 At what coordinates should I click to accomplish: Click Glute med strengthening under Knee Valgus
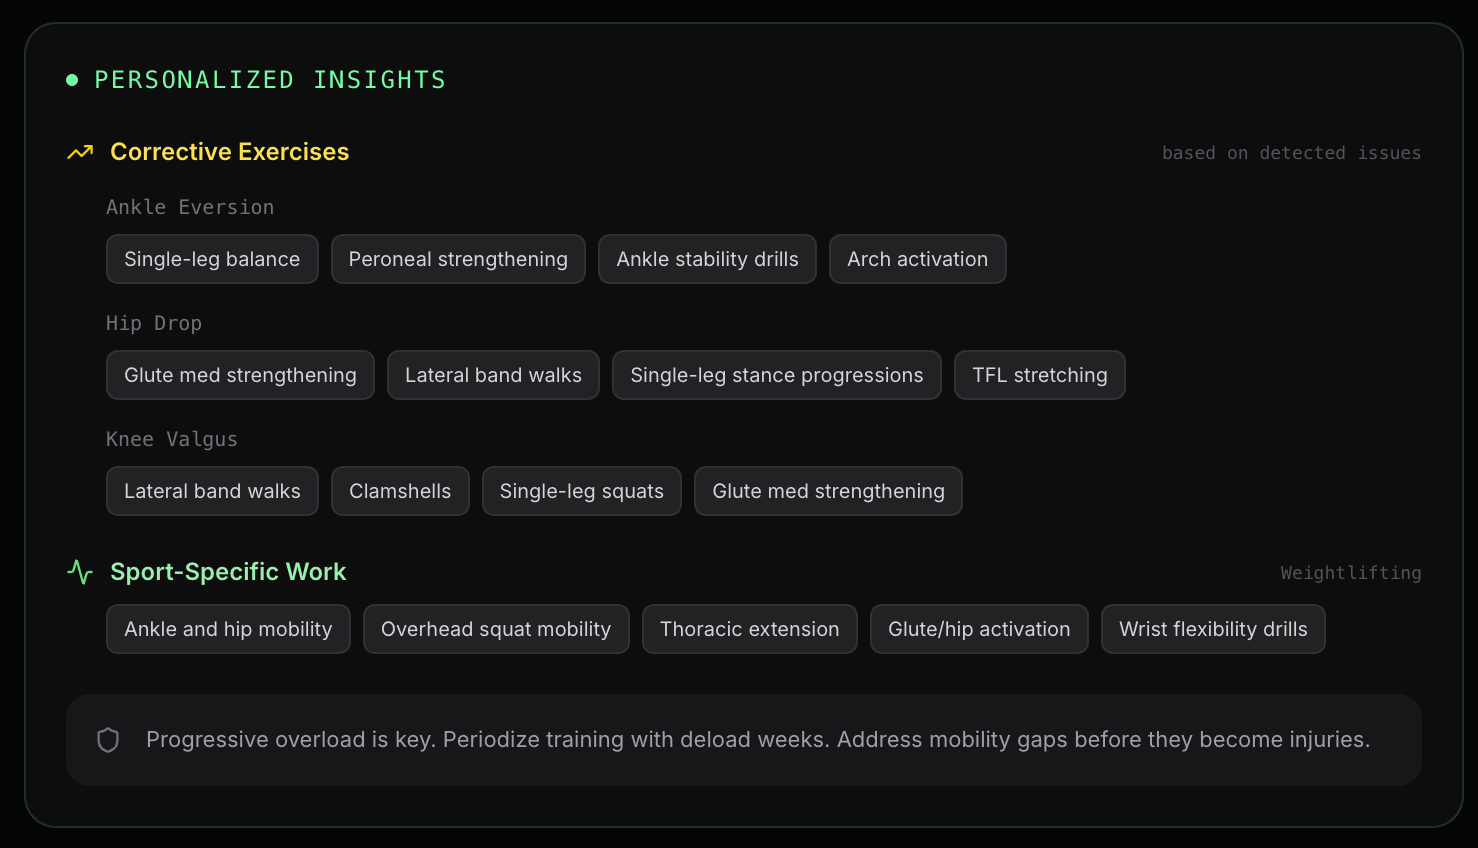[828, 491]
